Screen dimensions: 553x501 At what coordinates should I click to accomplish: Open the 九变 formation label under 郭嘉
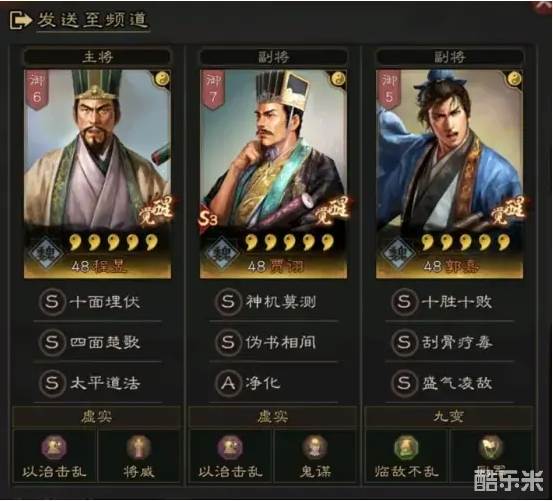[x=449, y=417]
